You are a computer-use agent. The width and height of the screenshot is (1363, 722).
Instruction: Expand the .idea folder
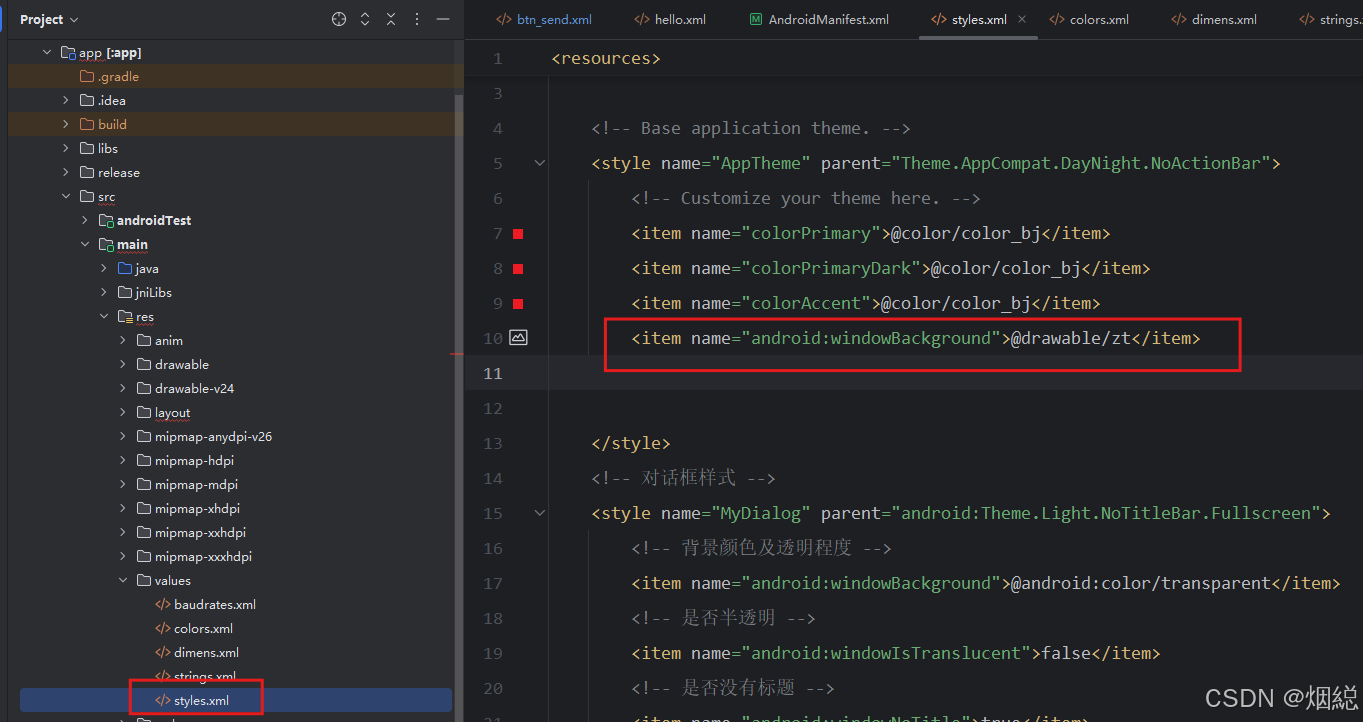(x=66, y=100)
